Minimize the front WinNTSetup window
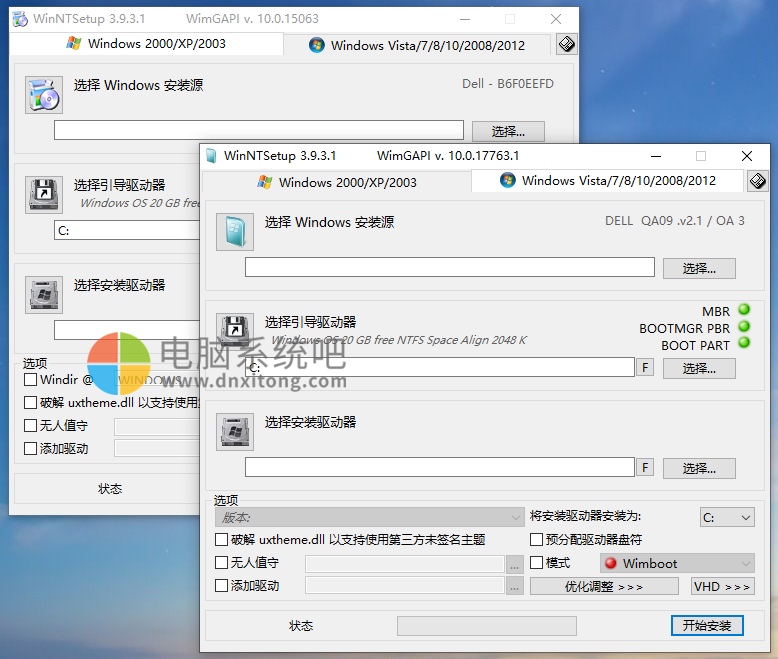778x659 pixels. (x=656, y=156)
